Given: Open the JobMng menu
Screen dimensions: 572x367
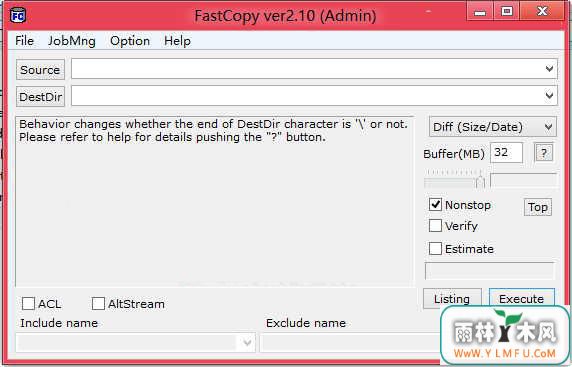Looking at the screenshot, I should click(x=72, y=41).
